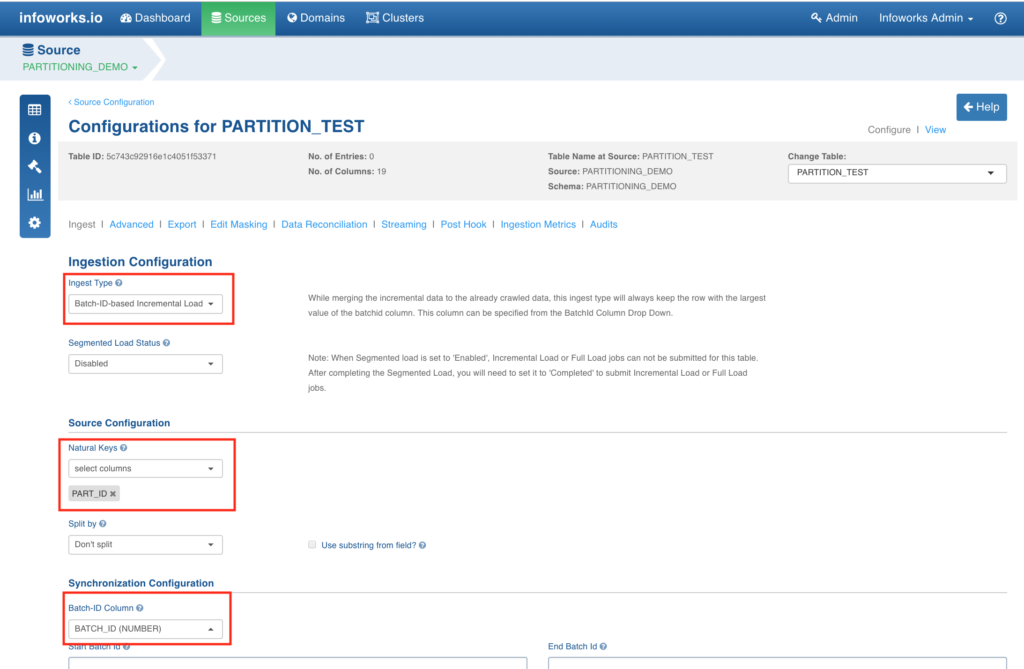The height and width of the screenshot is (669, 1024).
Task: Open the Split by dropdown
Action: [145, 545]
